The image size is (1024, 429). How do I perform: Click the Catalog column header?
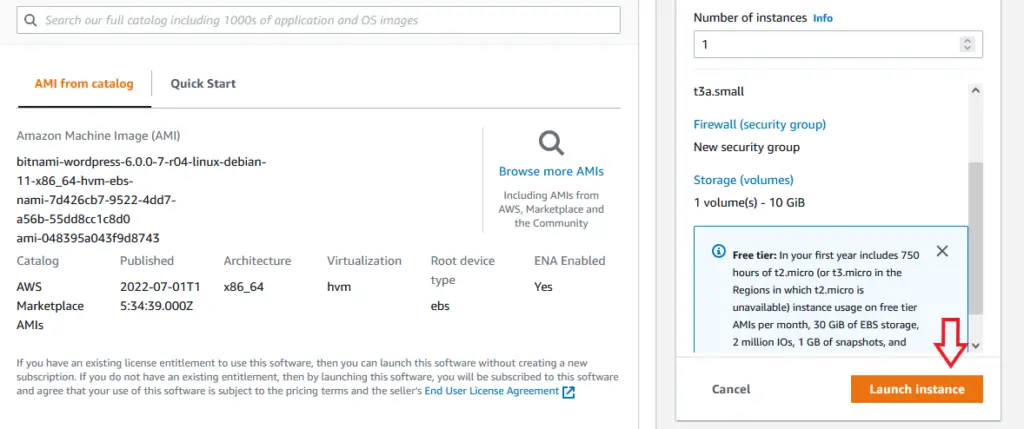click(37, 261)
